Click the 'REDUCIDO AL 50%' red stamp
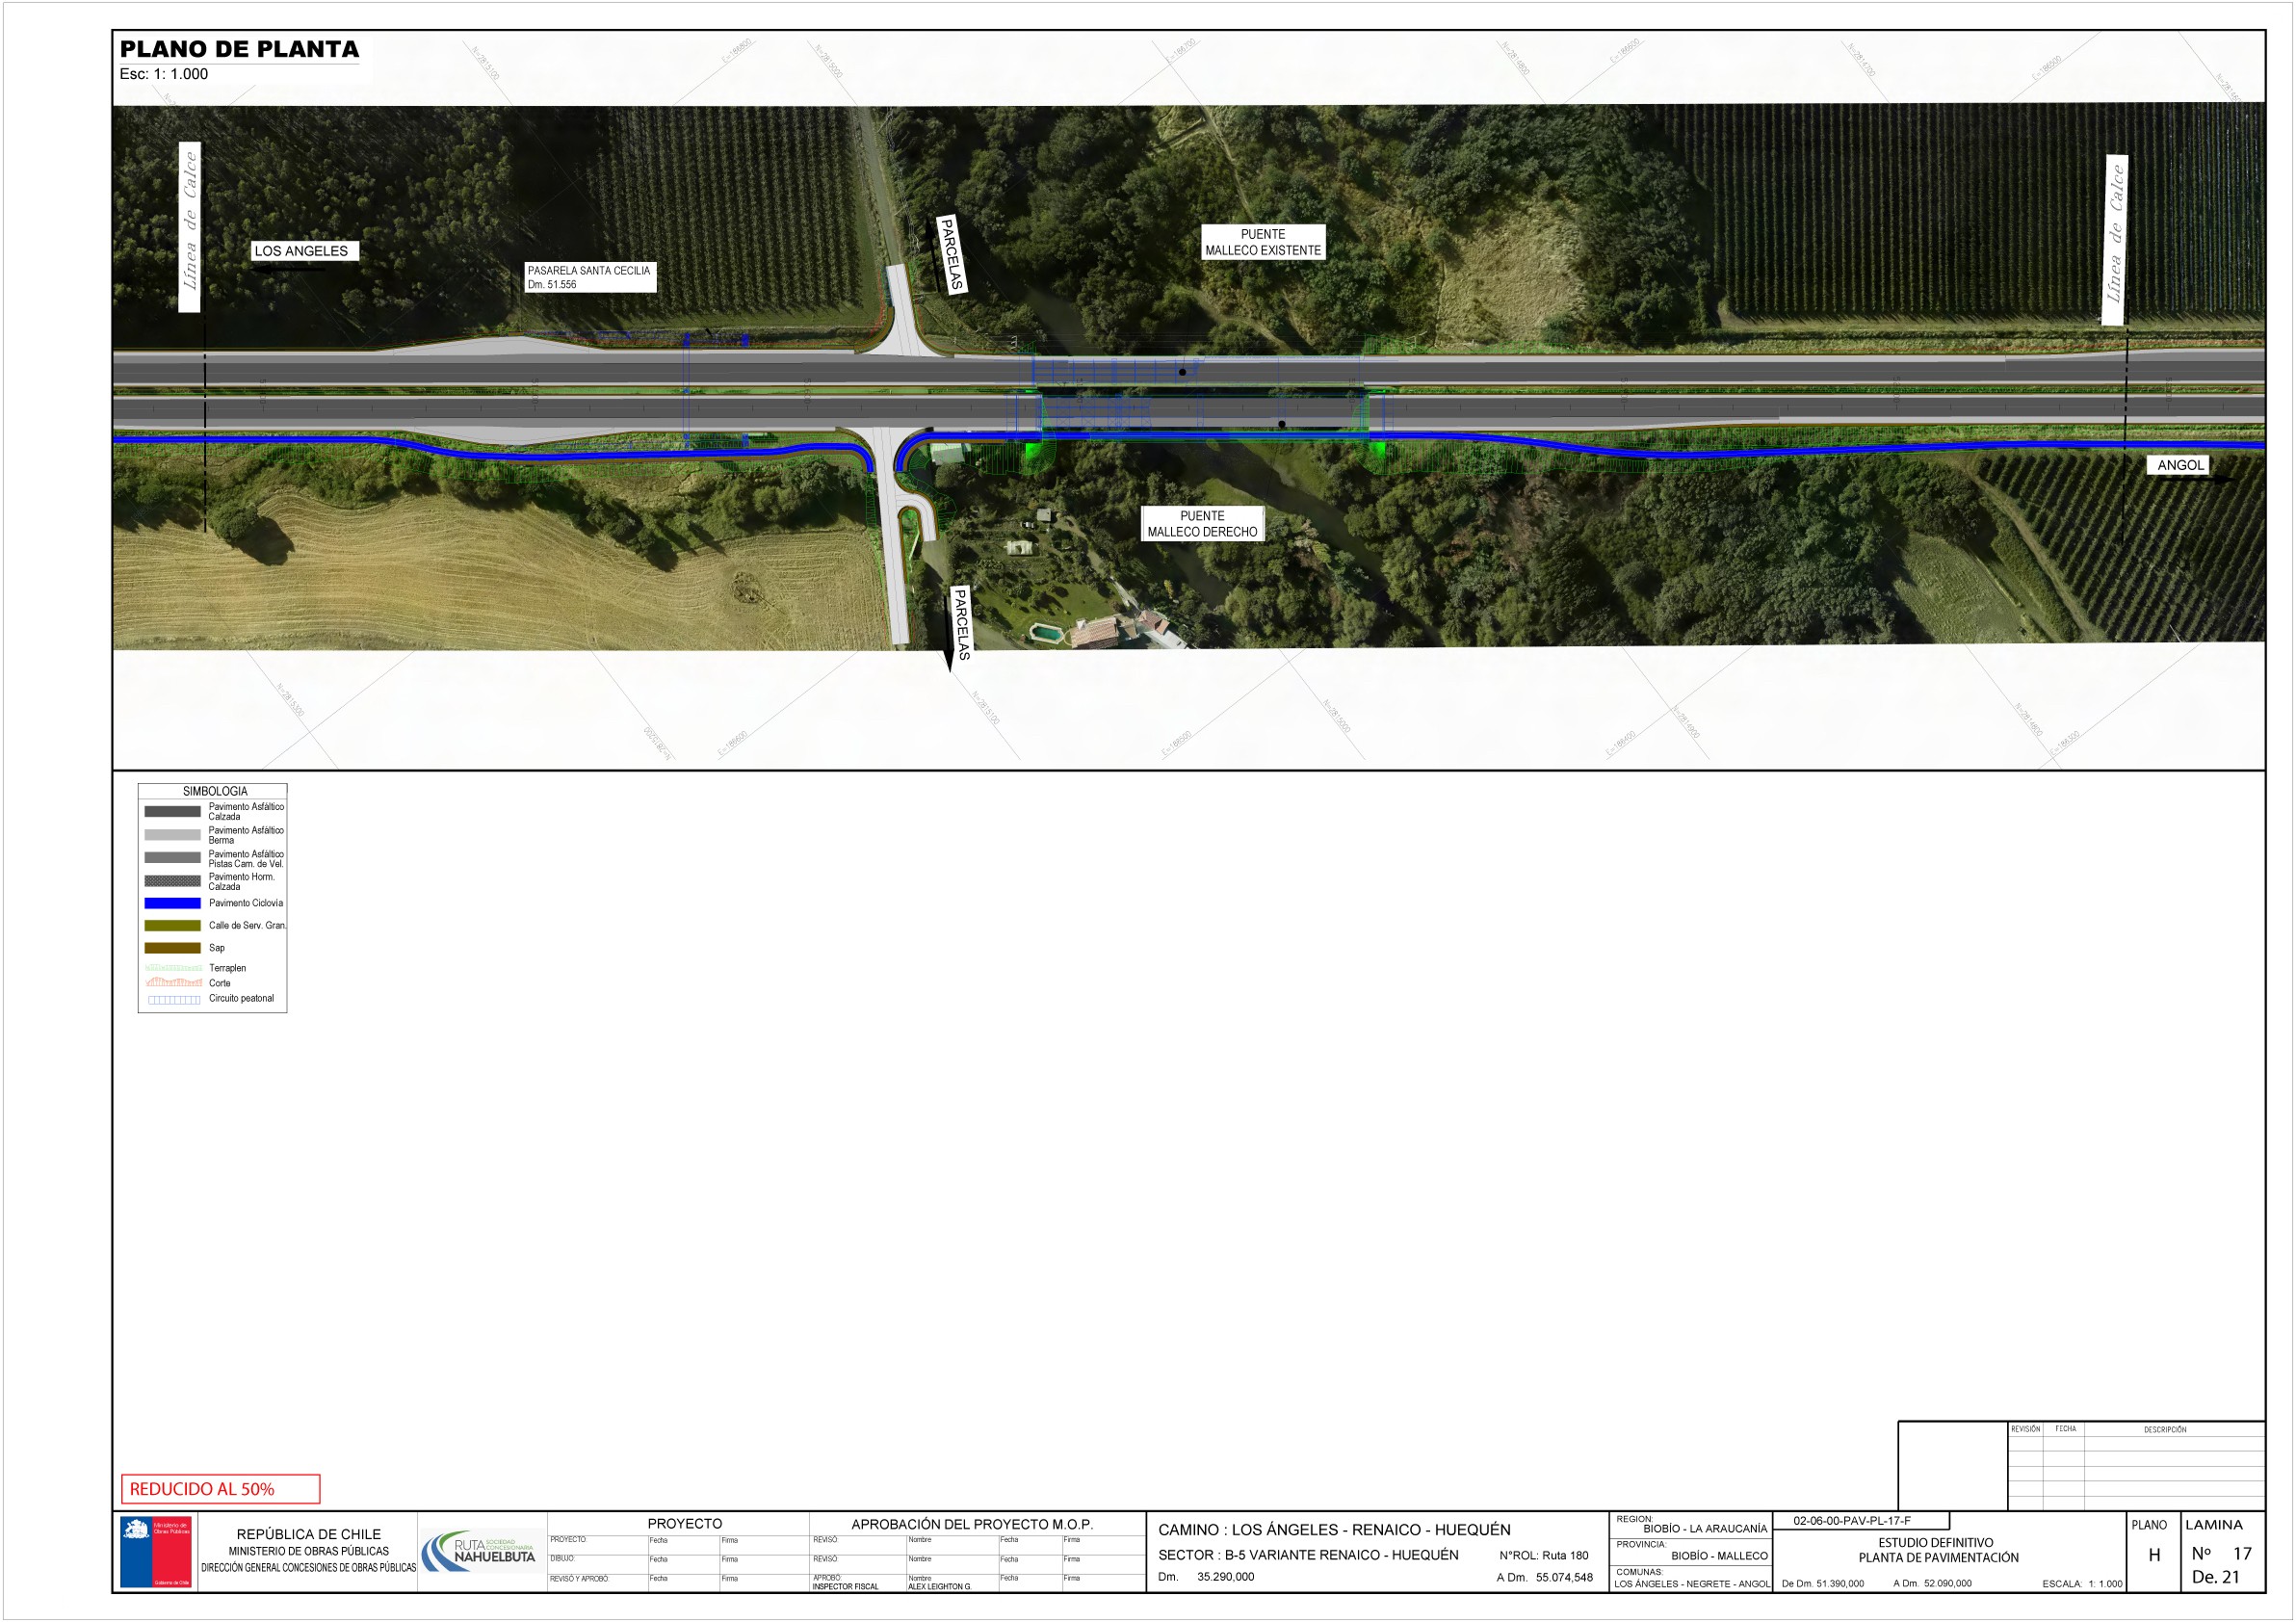Image resolution: width=2296 pixels, height=1622 pixels. tap(221, 1489)
